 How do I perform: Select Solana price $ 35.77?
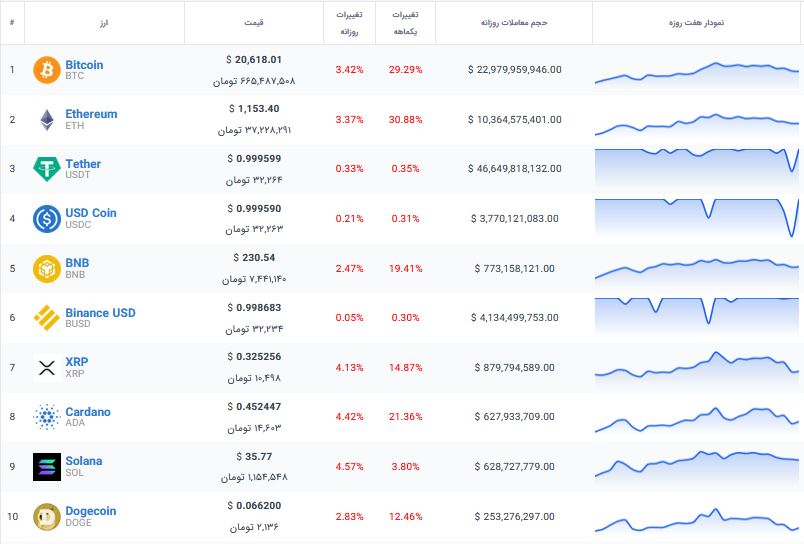point(254,457)
